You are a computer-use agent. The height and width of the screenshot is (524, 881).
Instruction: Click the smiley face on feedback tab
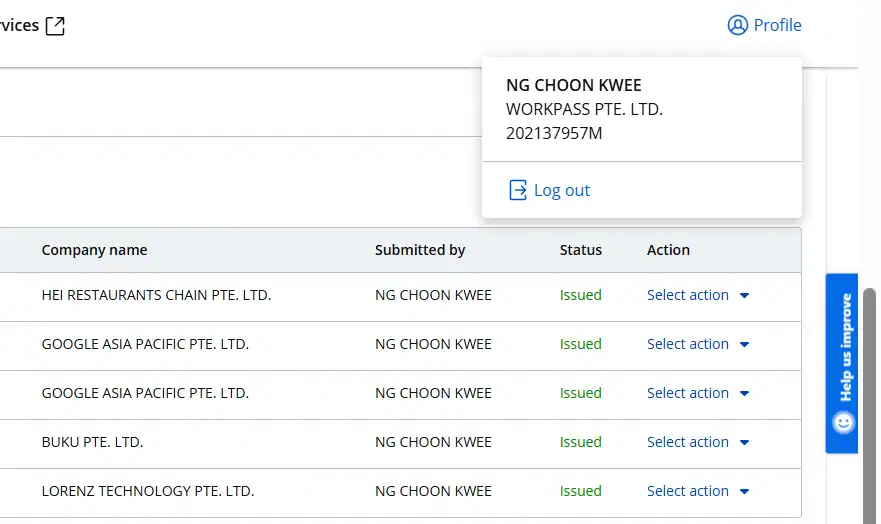pyautogui.click(x=844, y=423)
